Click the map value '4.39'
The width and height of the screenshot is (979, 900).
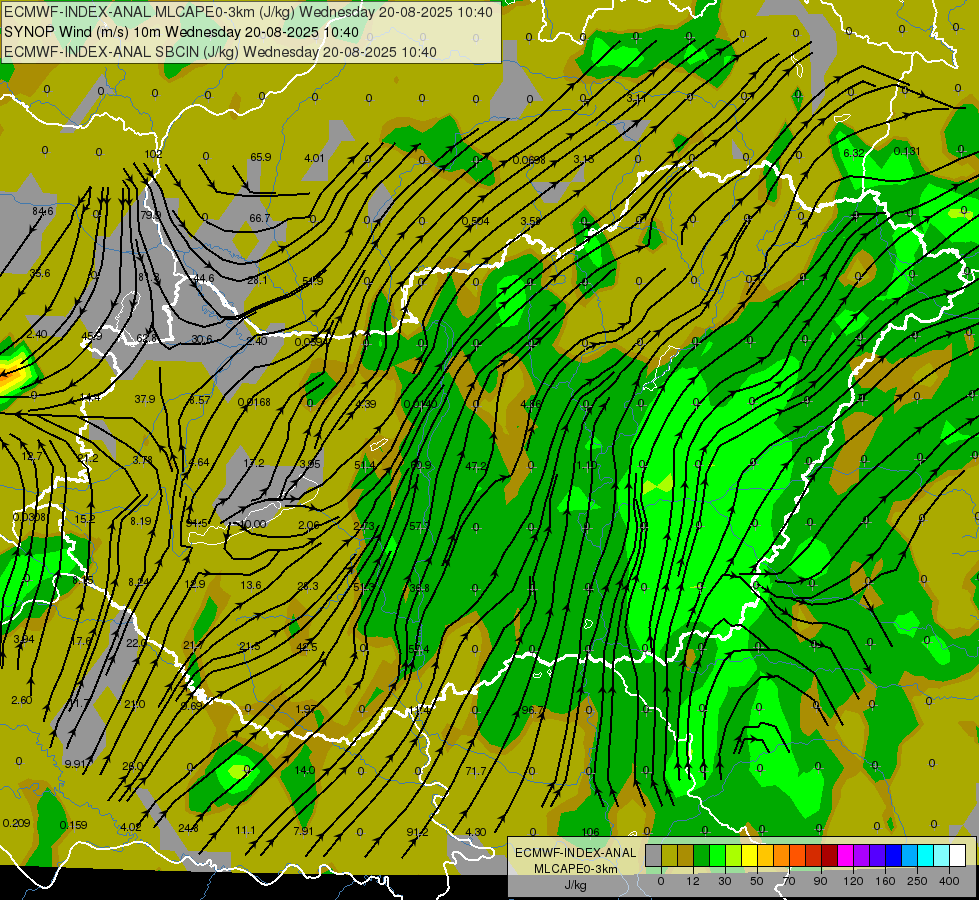[x=365, y=404]
